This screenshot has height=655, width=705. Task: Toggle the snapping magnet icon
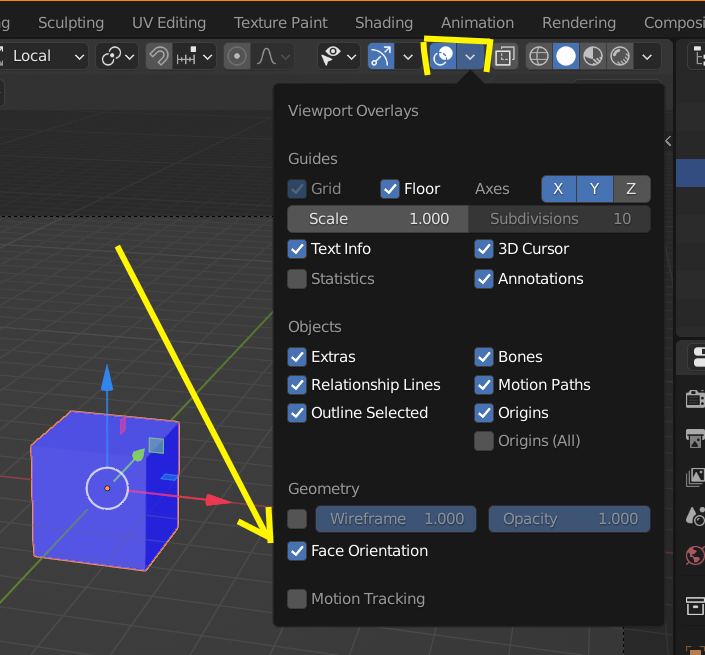159,57
